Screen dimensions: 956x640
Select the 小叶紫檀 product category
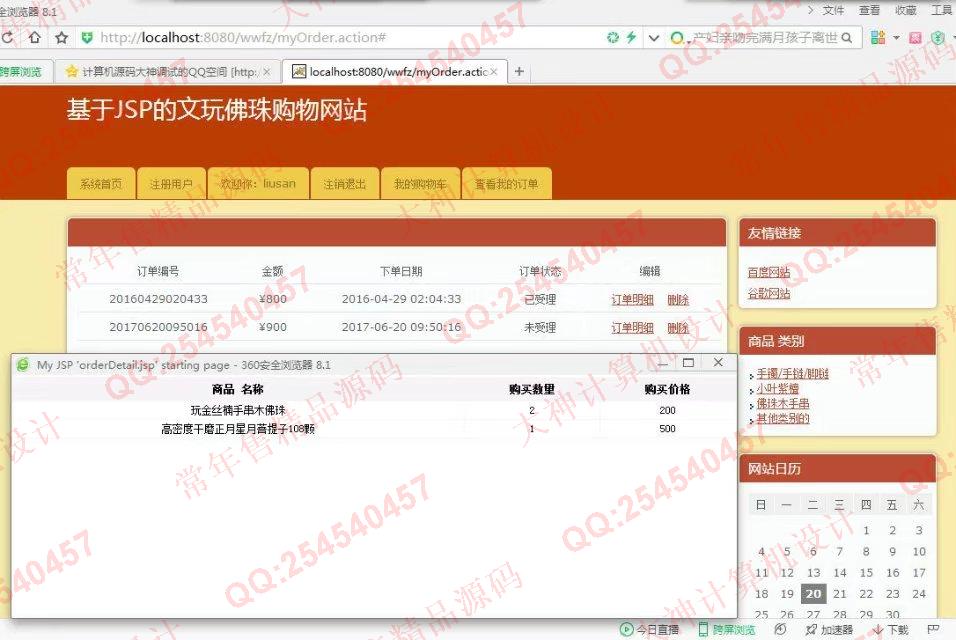click(777, 388)
